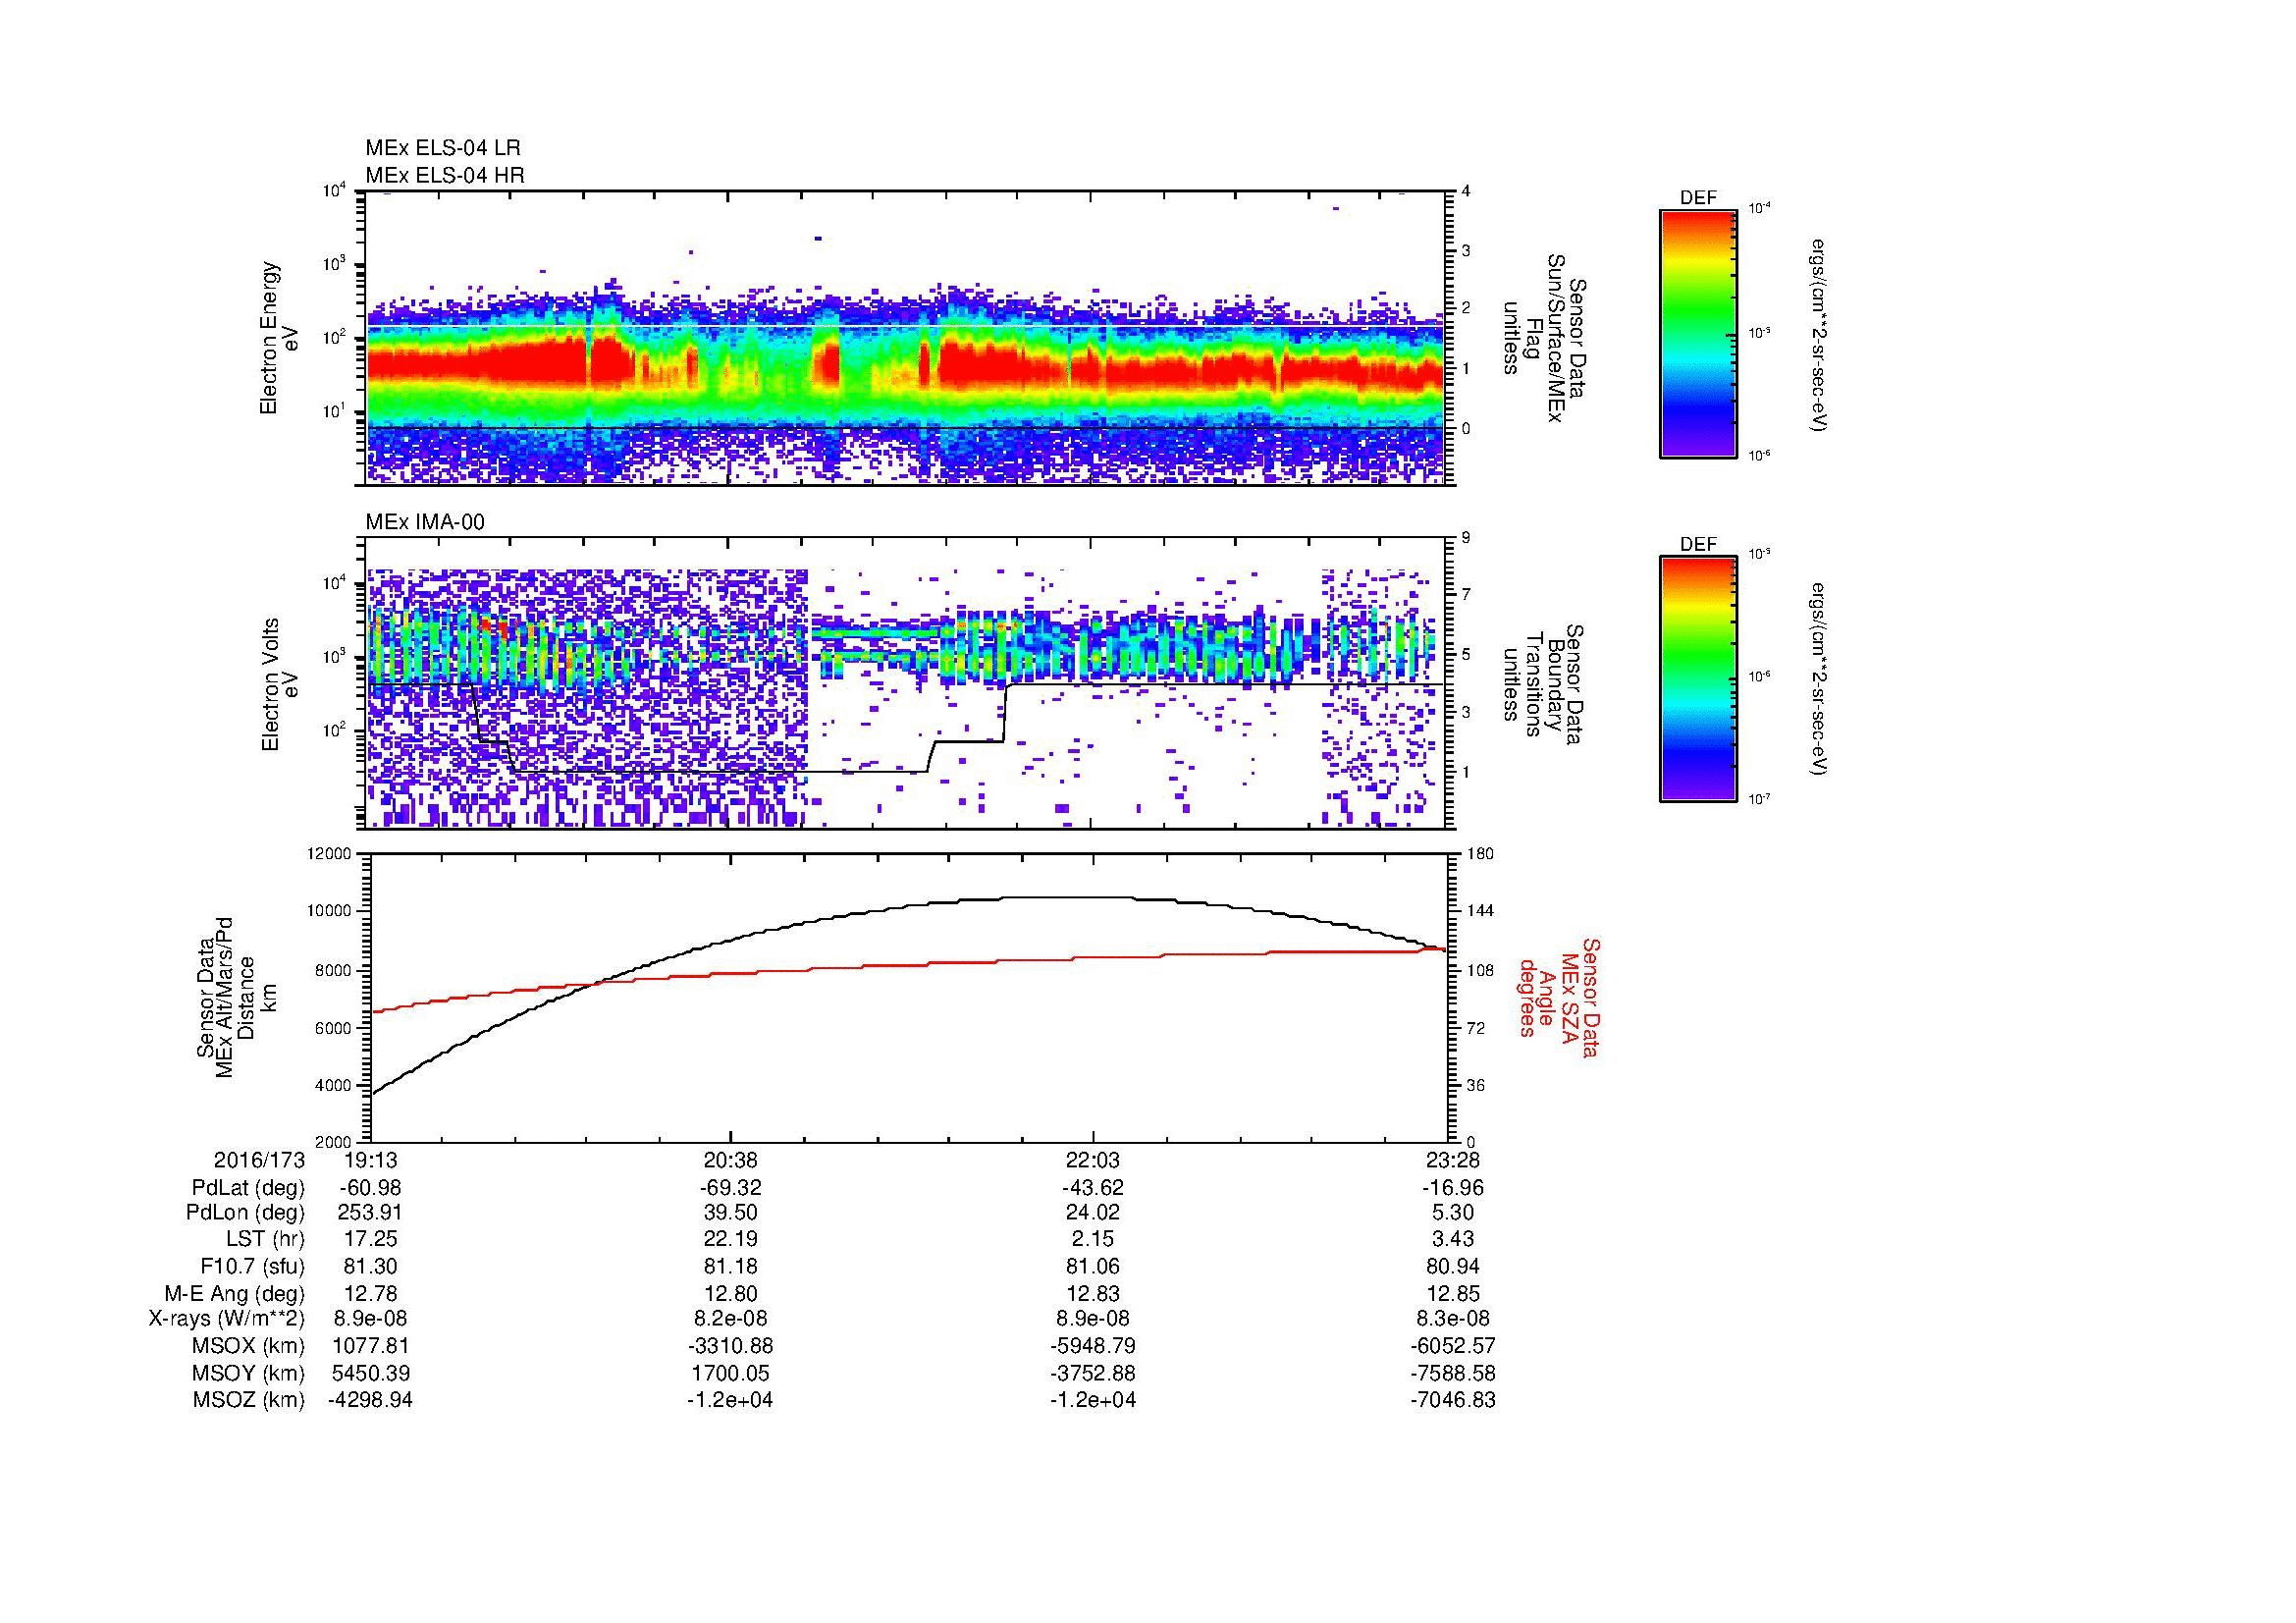Viewport: 2296px width, 1623px height.
Task: Click the MSOZ value -7046.83
Action: pyautogui.click(x=1453, y=1401)
